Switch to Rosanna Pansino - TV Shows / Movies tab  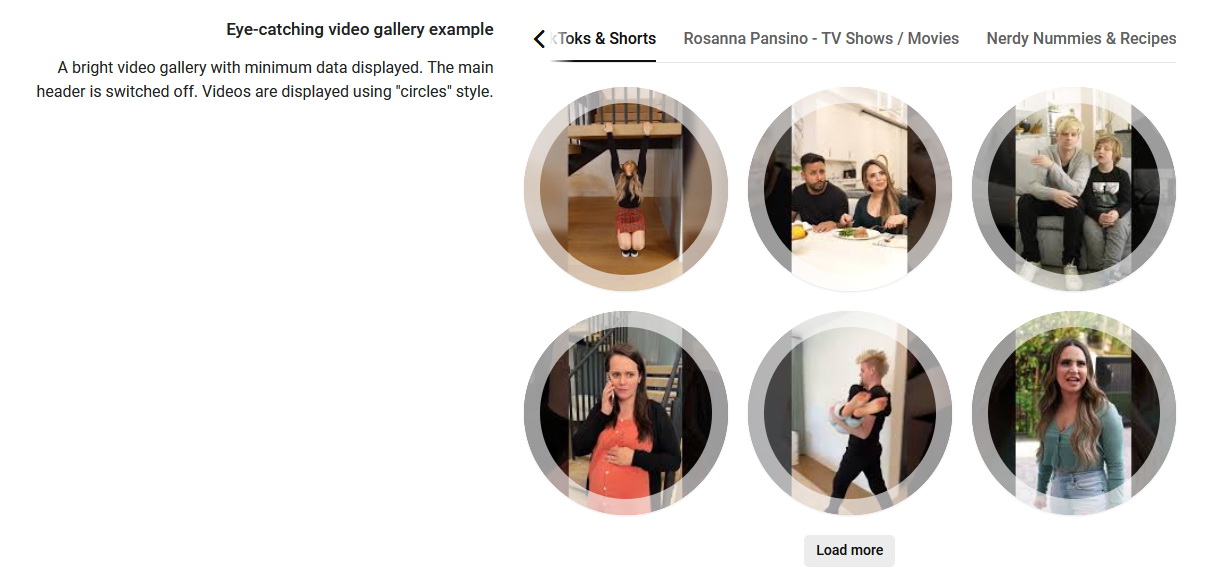click(821, 39)
